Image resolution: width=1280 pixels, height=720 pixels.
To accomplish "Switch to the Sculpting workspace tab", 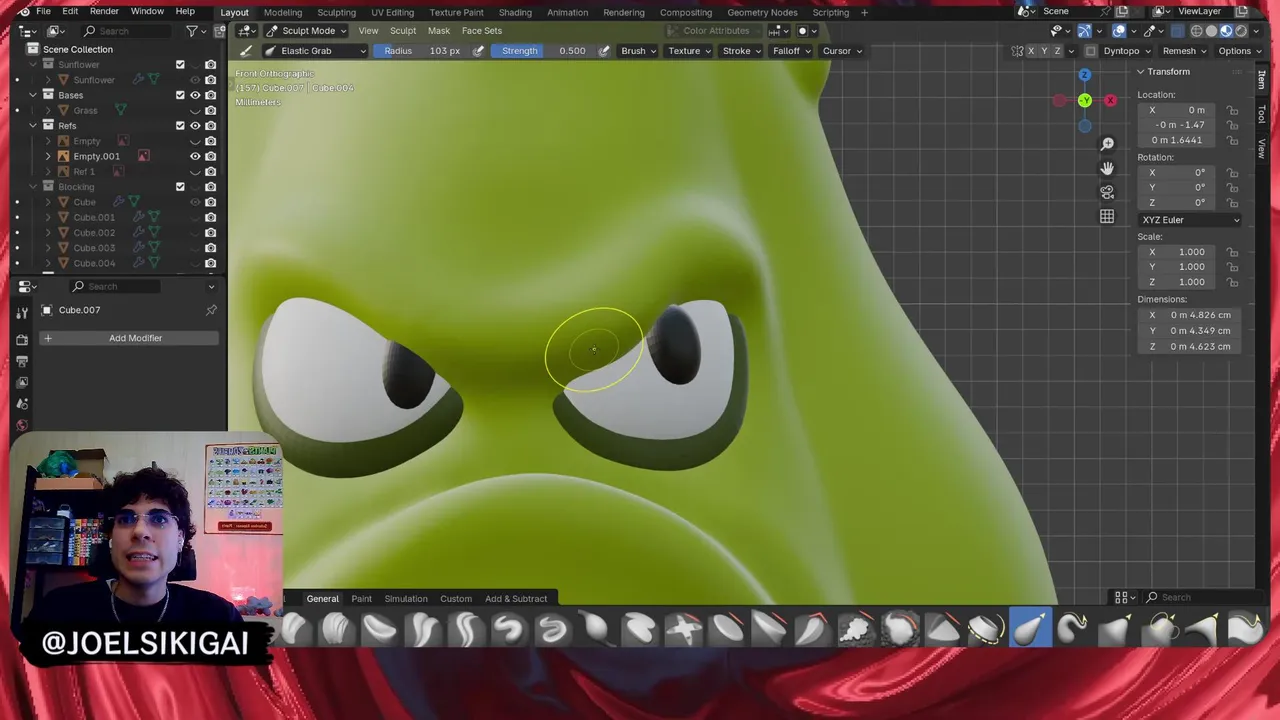I will tap(336, 12).
